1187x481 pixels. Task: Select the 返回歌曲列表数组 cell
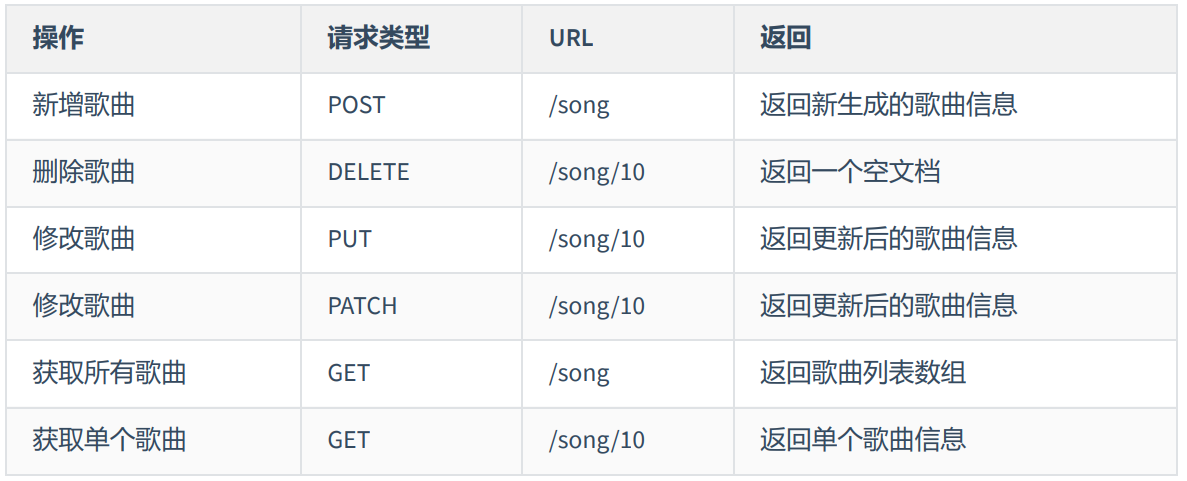862,373
